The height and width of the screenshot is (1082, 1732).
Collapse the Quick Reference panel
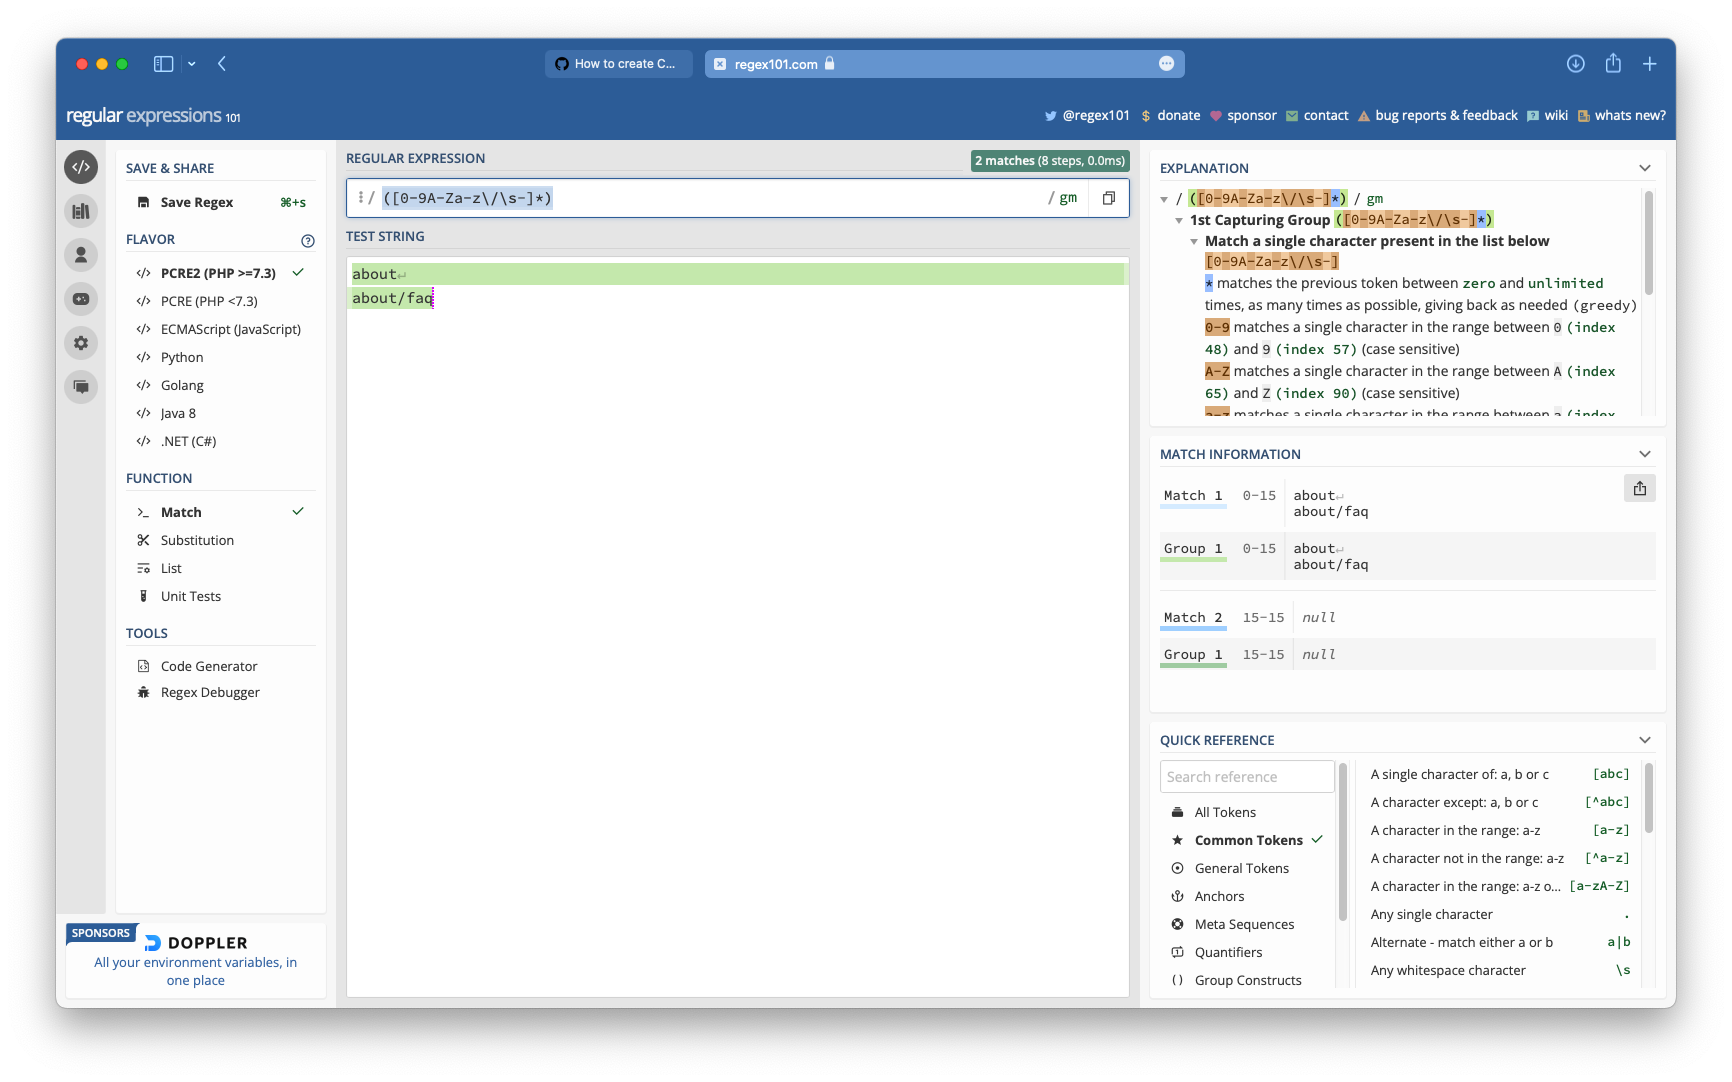click(x=1645, y=740)
